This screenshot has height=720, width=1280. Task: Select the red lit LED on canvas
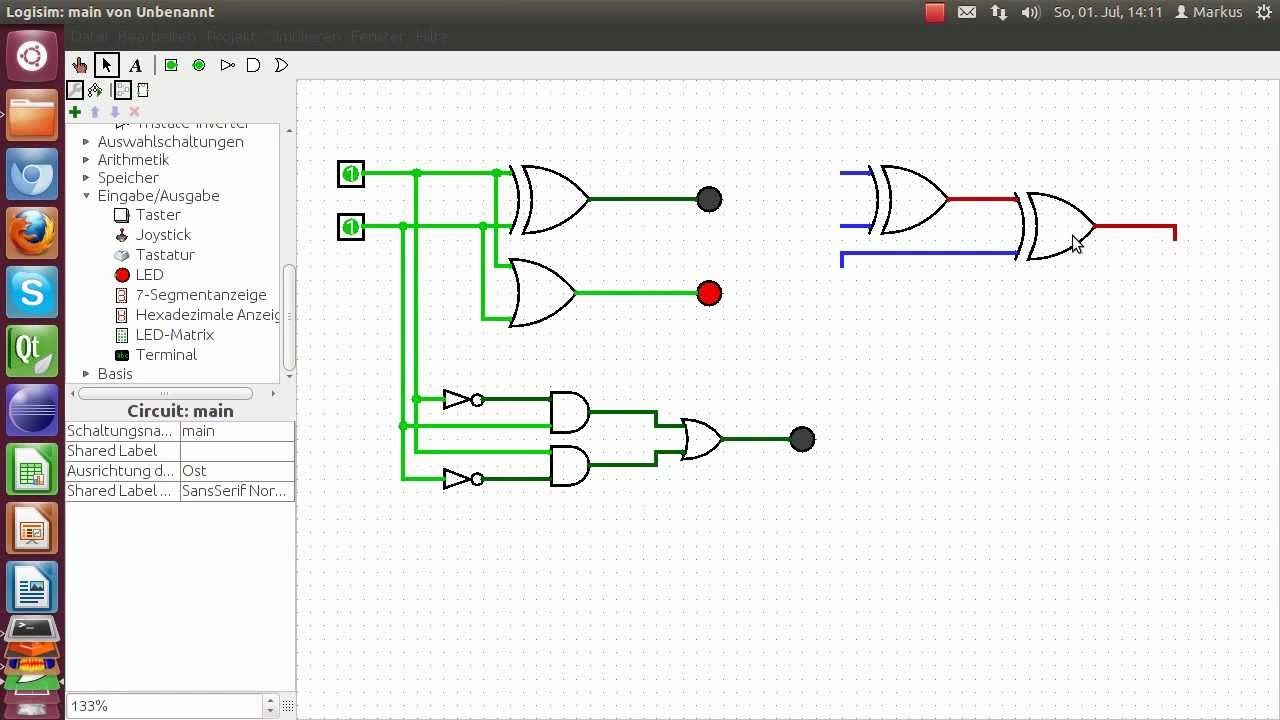(709, 293)
